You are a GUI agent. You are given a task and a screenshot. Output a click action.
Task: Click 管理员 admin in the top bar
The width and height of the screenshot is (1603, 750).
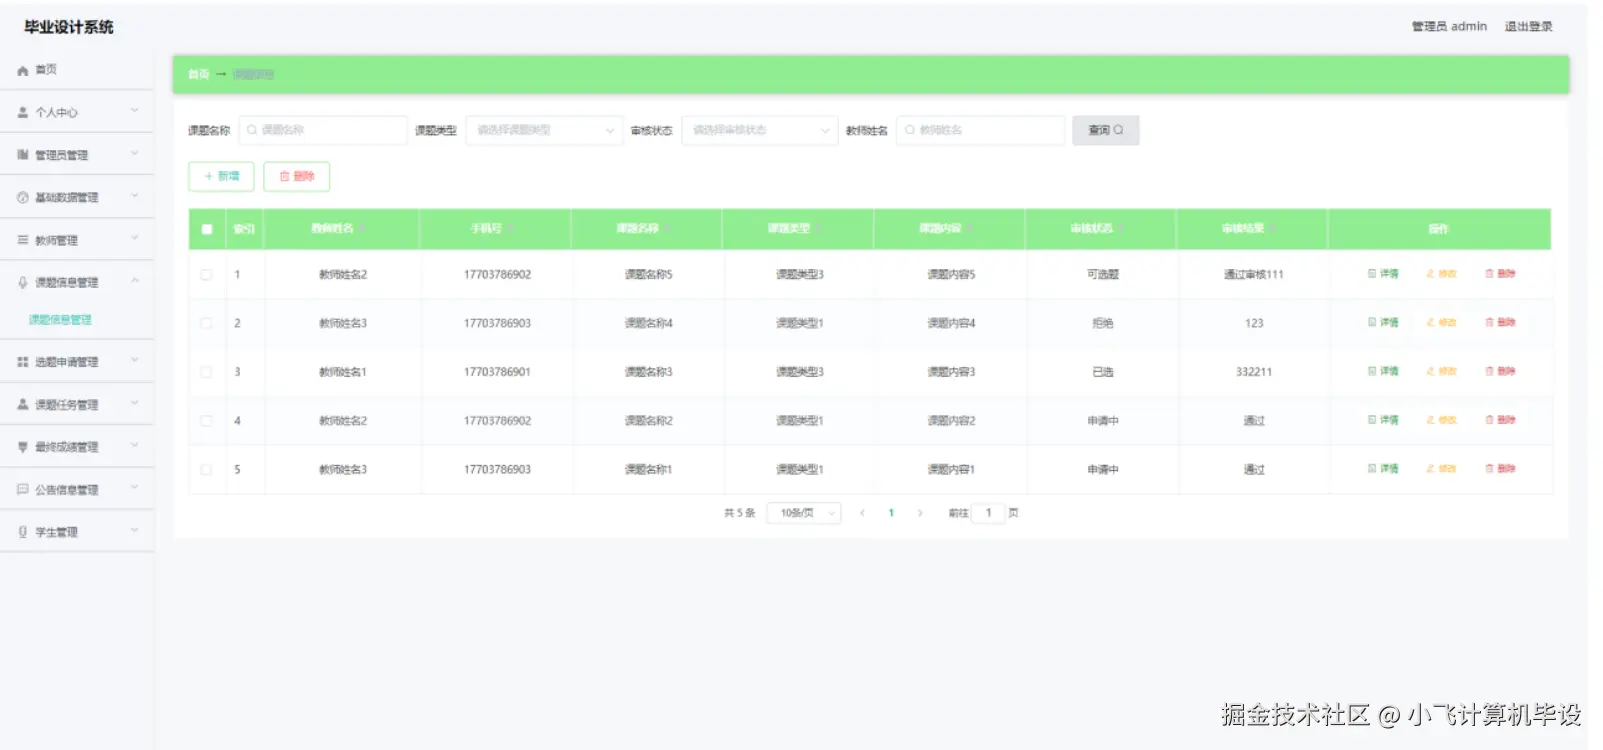pyautogui.click(x=1449, y=27)
